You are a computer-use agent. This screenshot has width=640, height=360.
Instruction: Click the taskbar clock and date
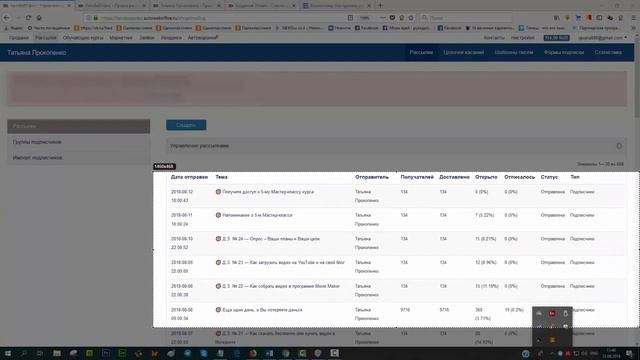coord(611,353)
